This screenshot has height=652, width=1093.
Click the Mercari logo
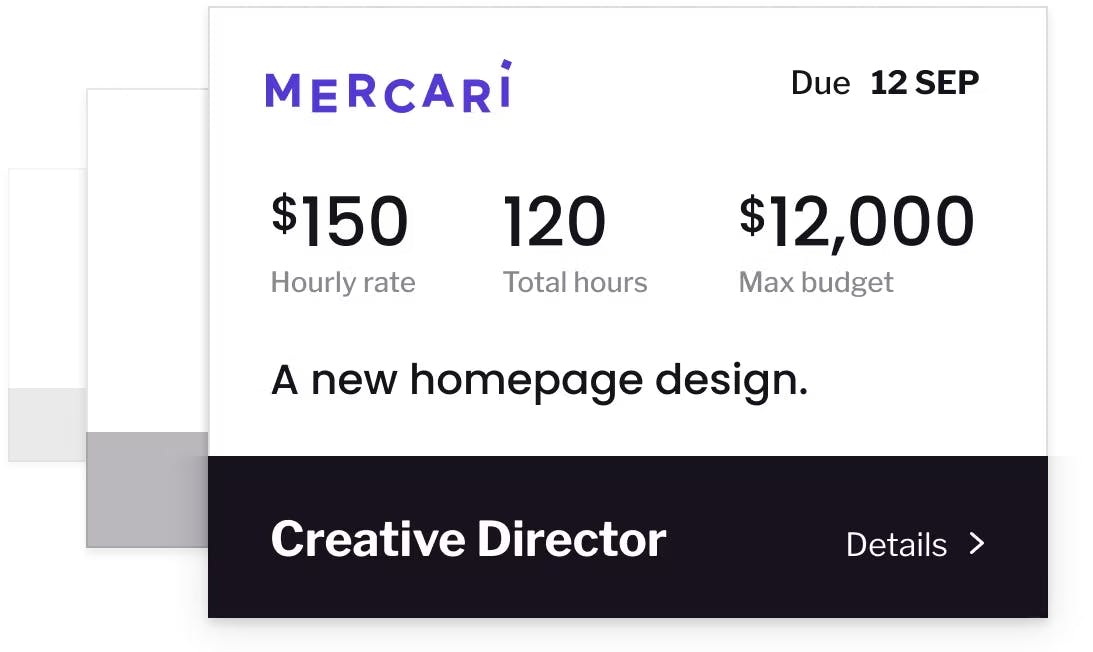(x=388, y=87)
